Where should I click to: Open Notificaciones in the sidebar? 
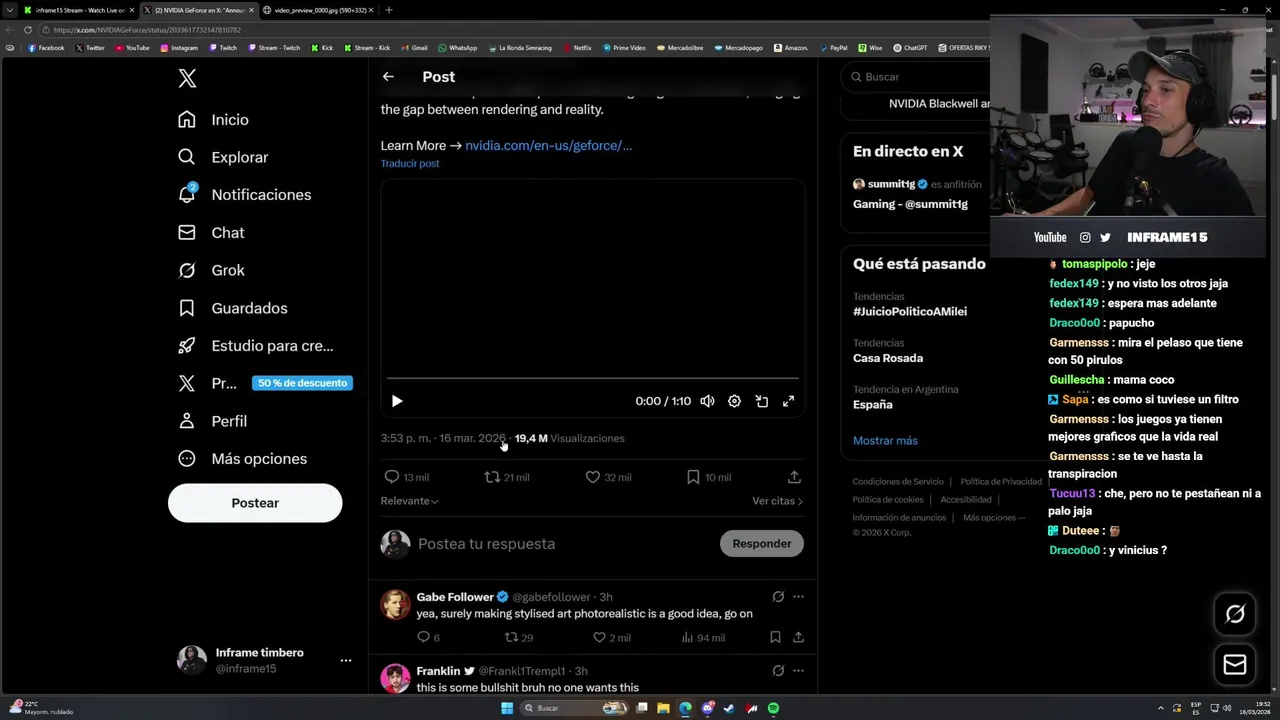click(244, 195)
